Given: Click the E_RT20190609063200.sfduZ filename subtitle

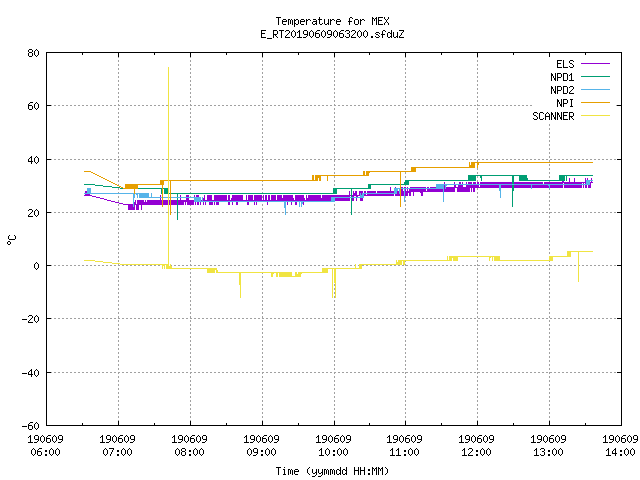Looking at the screenshot, I should click(332, 34).
